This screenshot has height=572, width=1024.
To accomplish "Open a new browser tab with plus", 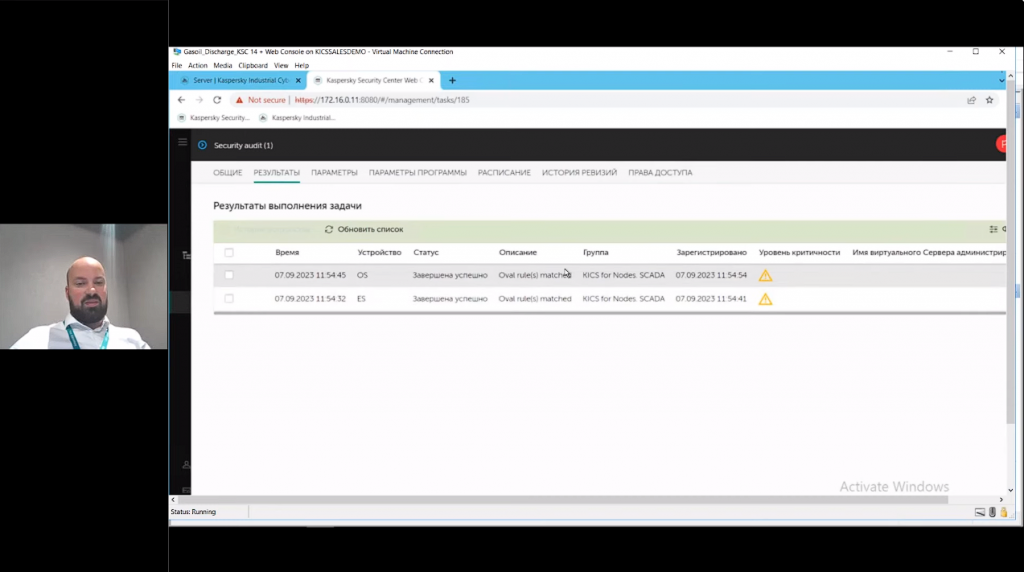I will (x=452, y=80).
